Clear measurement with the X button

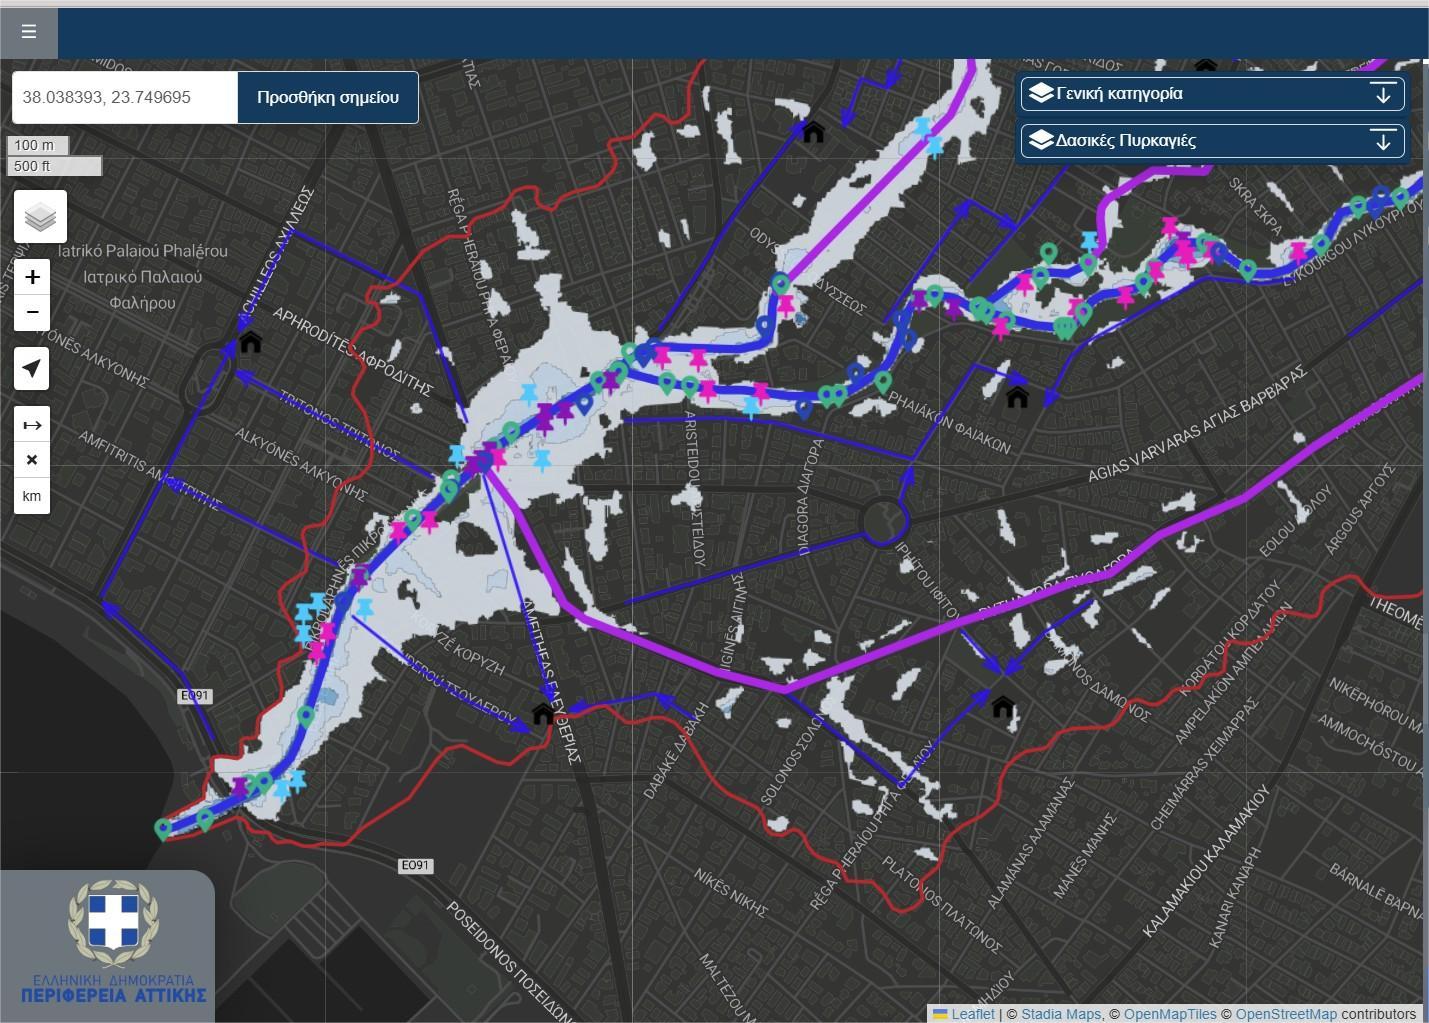[32, 460]
